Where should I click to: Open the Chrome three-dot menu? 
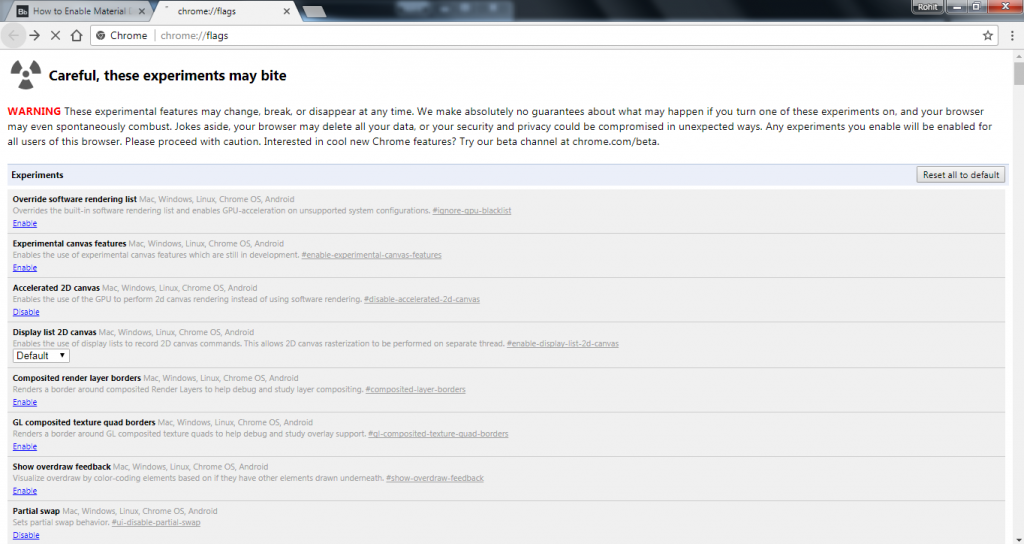[1012, 35]
